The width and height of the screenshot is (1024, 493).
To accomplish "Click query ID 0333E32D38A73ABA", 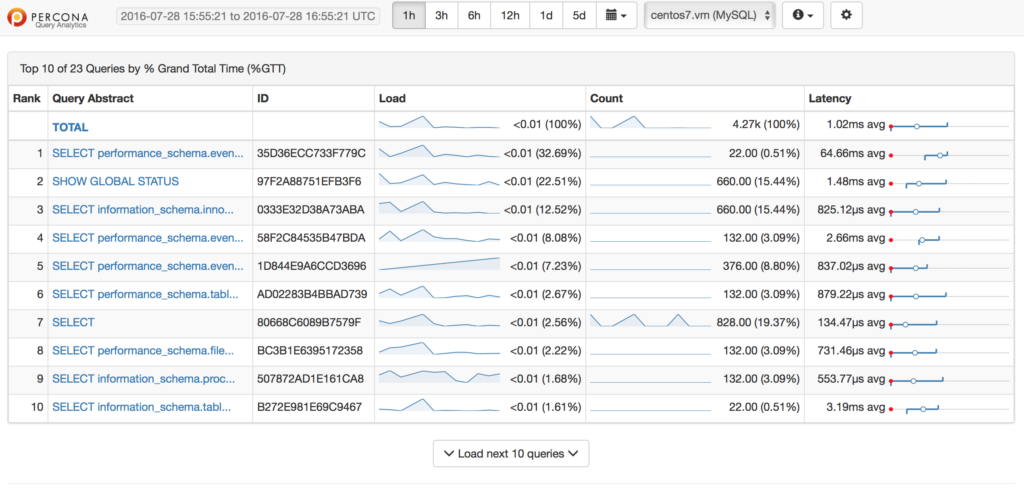I will pos(311,210).
